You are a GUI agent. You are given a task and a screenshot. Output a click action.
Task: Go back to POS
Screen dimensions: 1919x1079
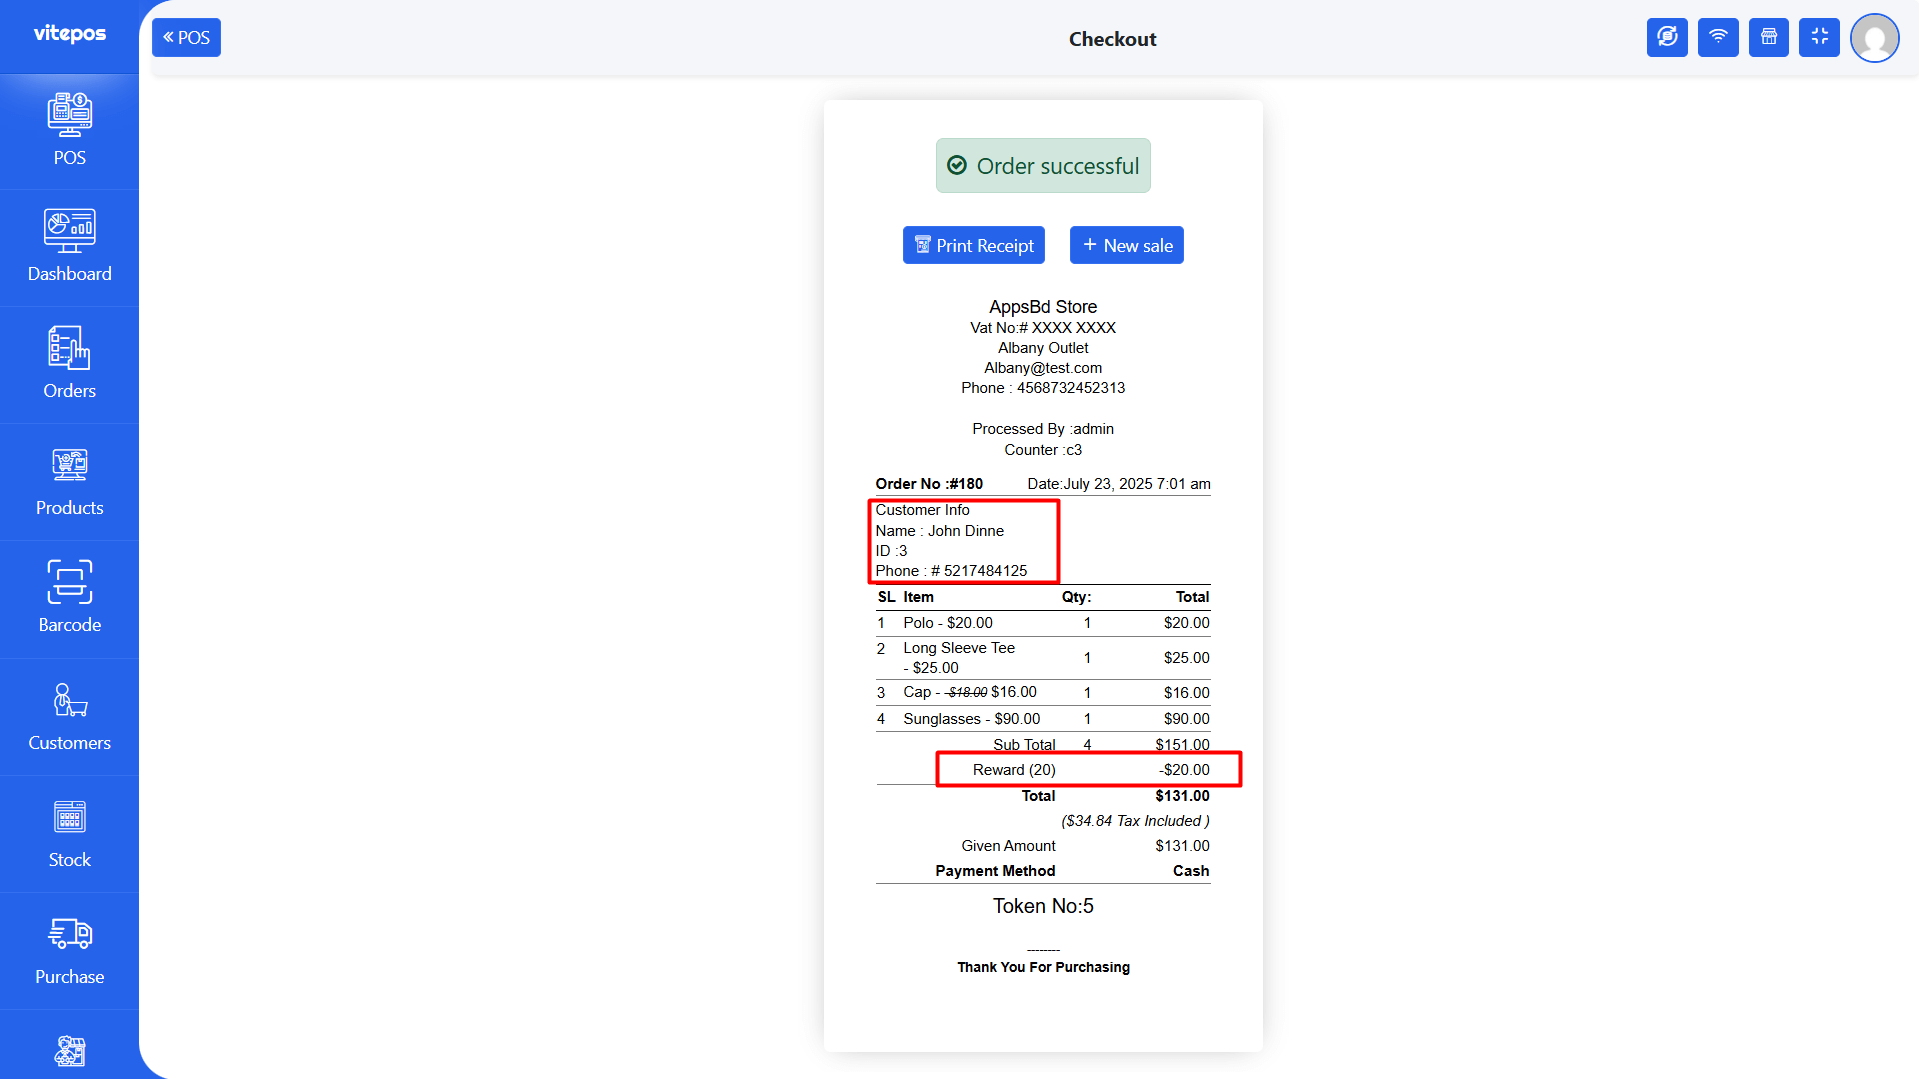[x=186, y=38]
